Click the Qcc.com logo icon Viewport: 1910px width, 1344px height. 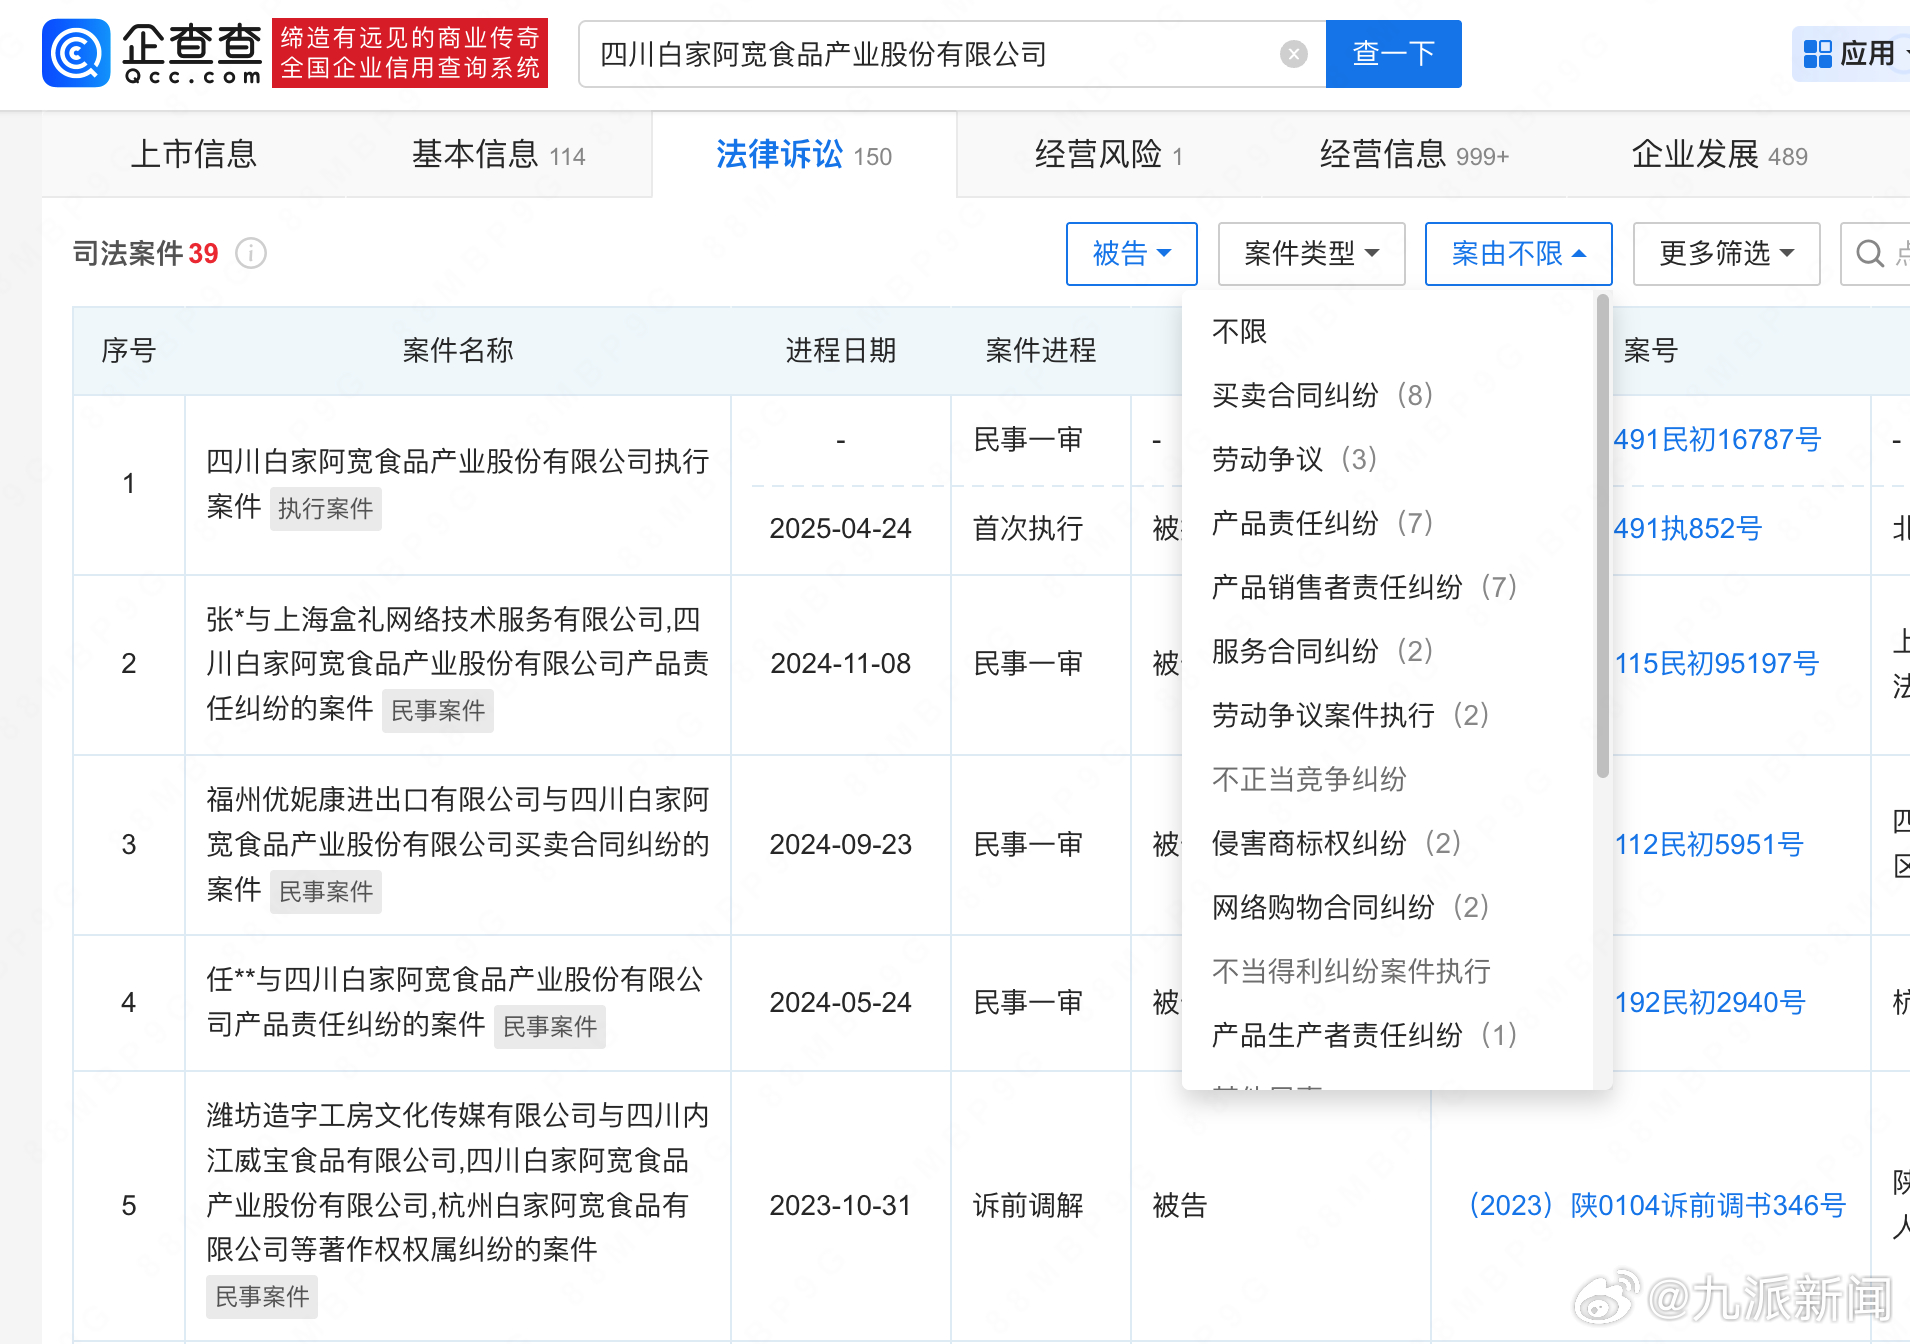pos(76,53)
